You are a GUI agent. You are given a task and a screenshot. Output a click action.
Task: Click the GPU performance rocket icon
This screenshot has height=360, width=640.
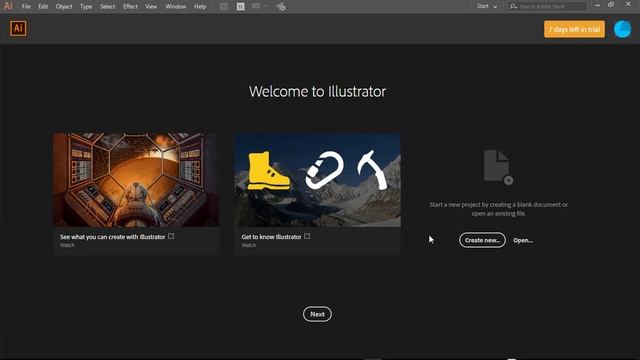point(280,7)
